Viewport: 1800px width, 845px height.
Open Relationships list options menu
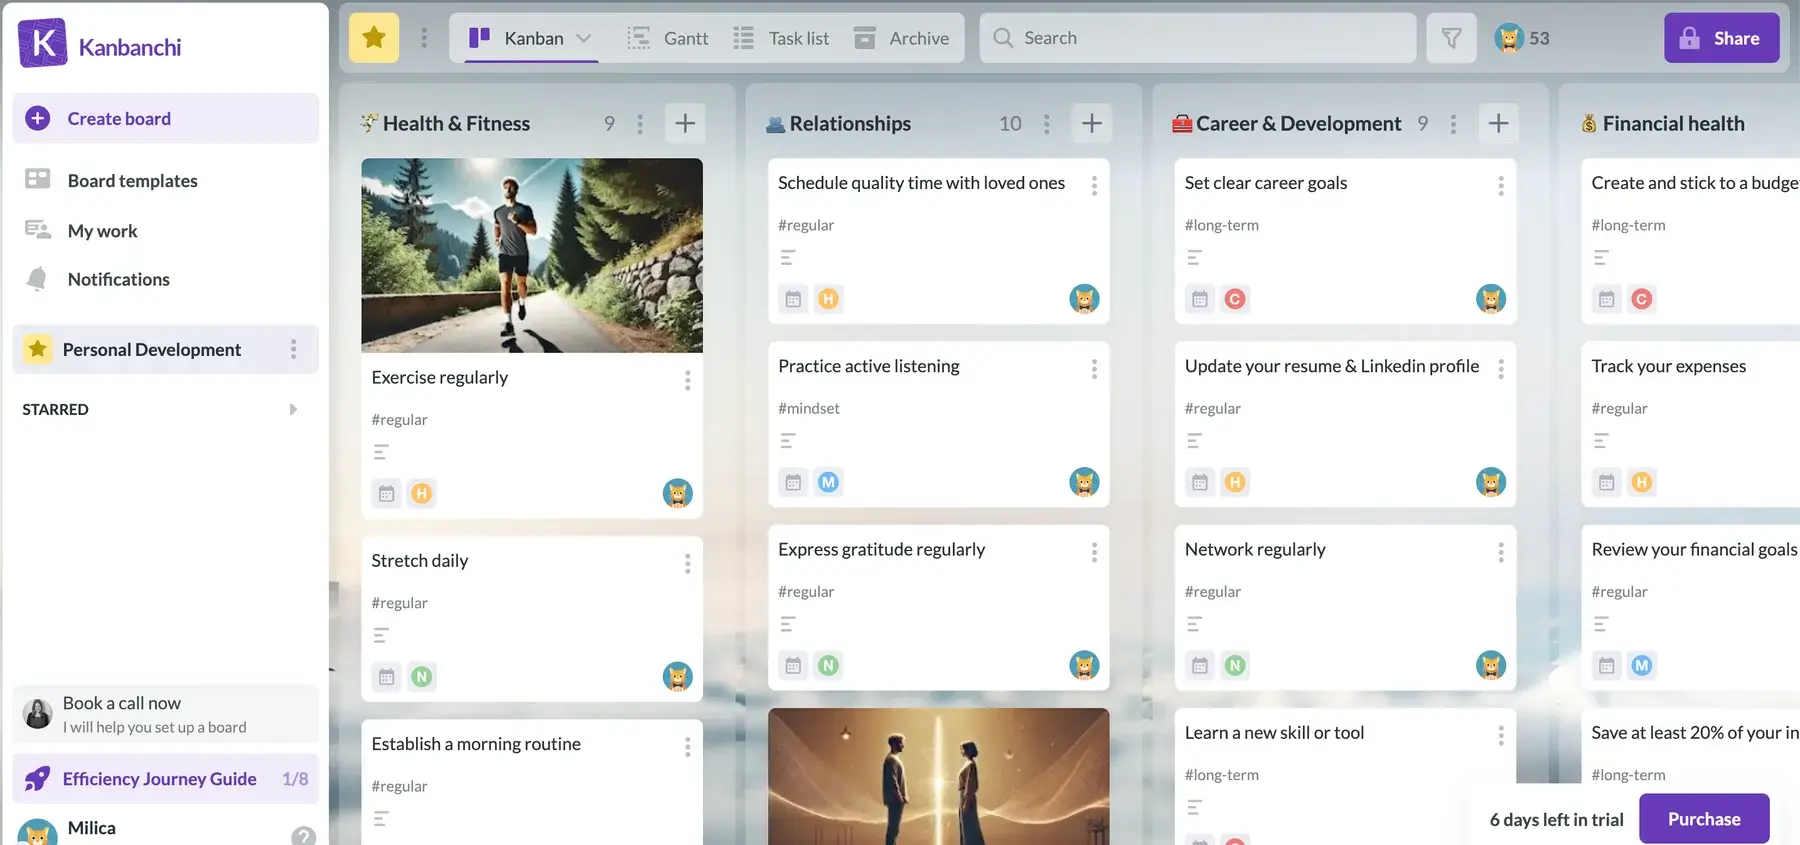[x=1047, y=123]
